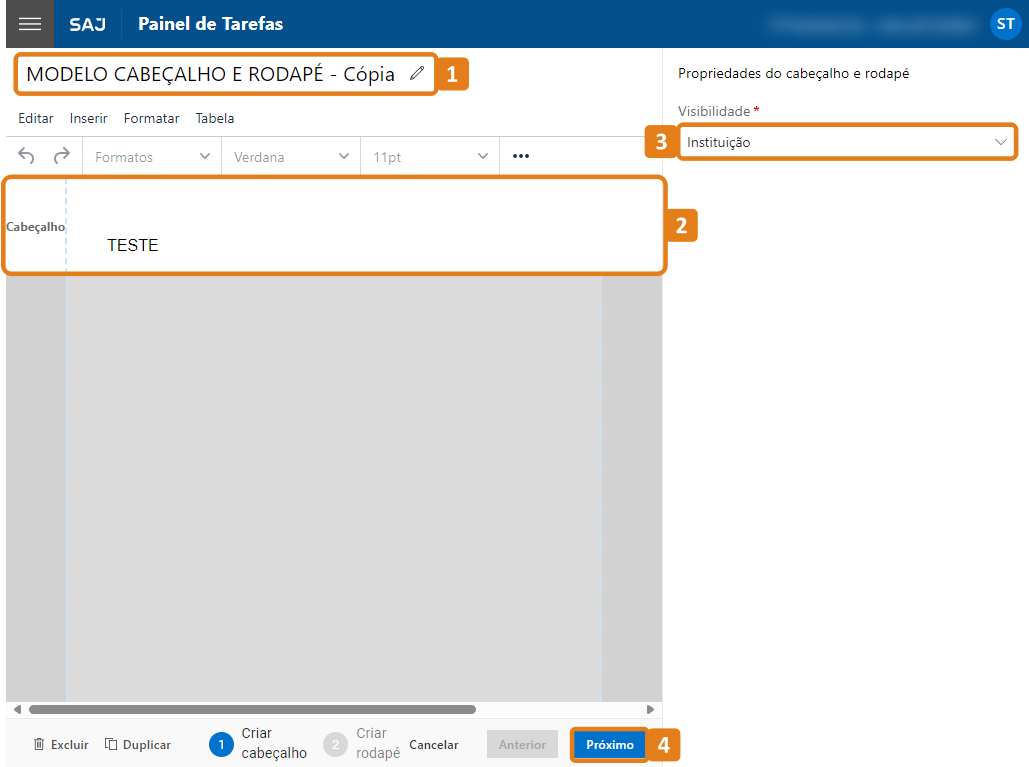This screenshot has width=1029, height=767.
Task: Click the Próximo button
Action: [610, 745]
